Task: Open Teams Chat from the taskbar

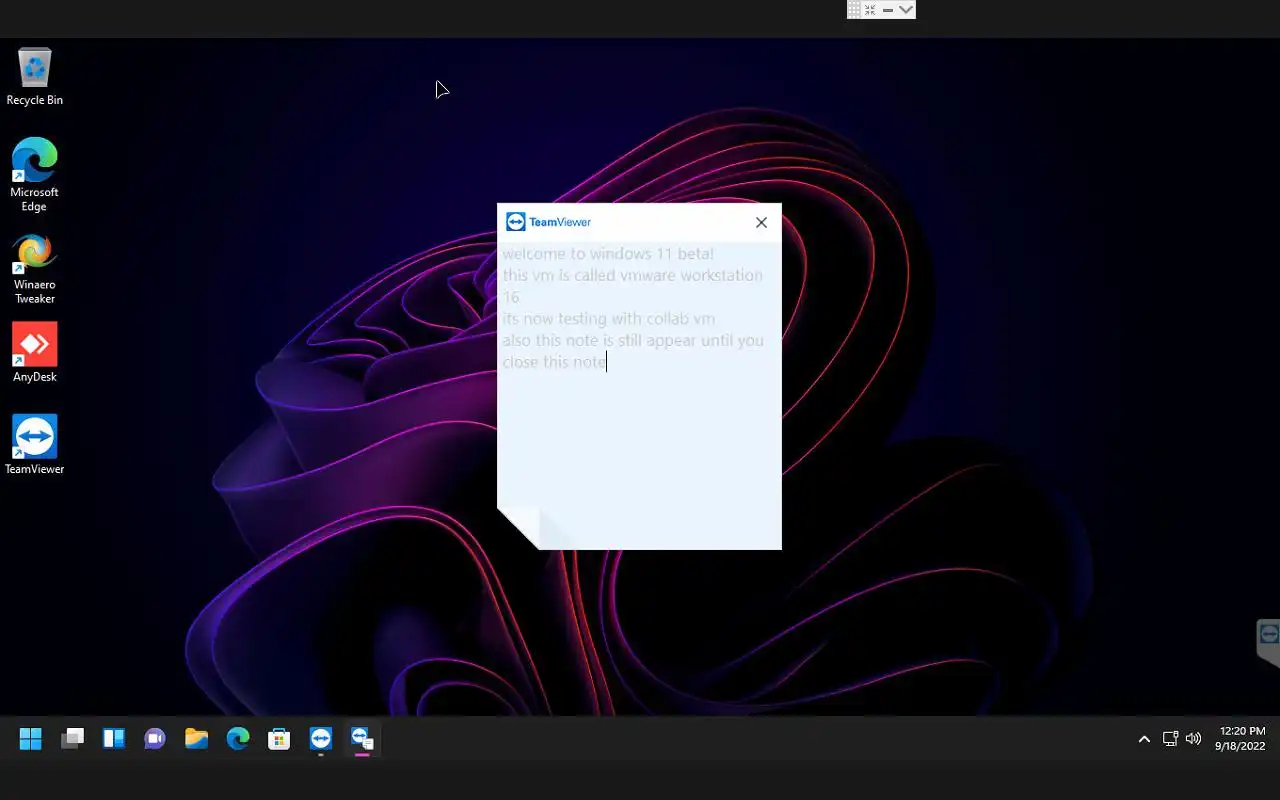Action: click(155, 739)
